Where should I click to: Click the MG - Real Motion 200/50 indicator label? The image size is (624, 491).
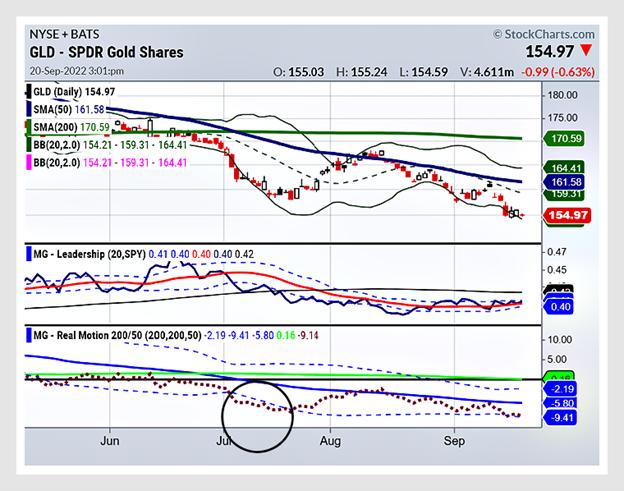tap(117, 335)
